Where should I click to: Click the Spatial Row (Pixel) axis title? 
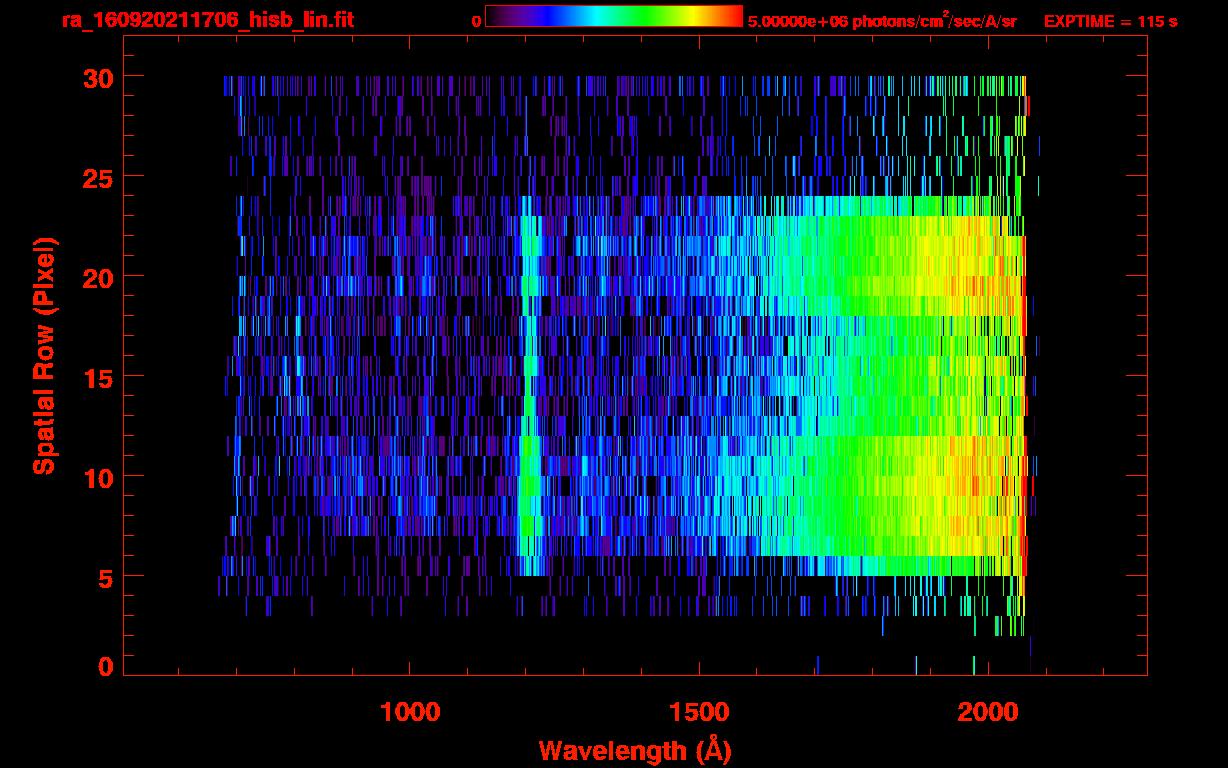point(44,355)
